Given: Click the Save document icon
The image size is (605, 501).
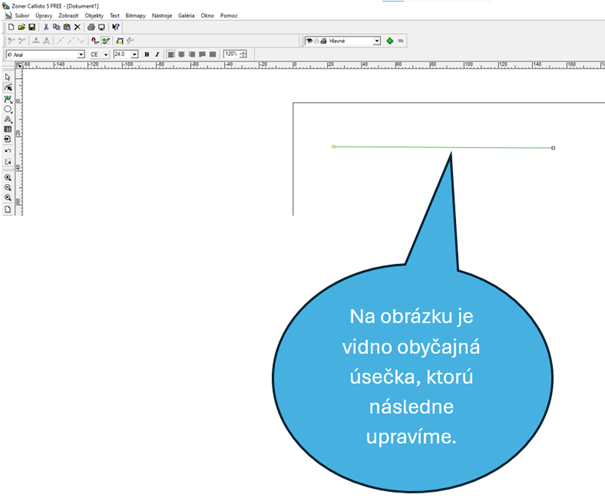Looking at the screenshot, I should [32, 27].
